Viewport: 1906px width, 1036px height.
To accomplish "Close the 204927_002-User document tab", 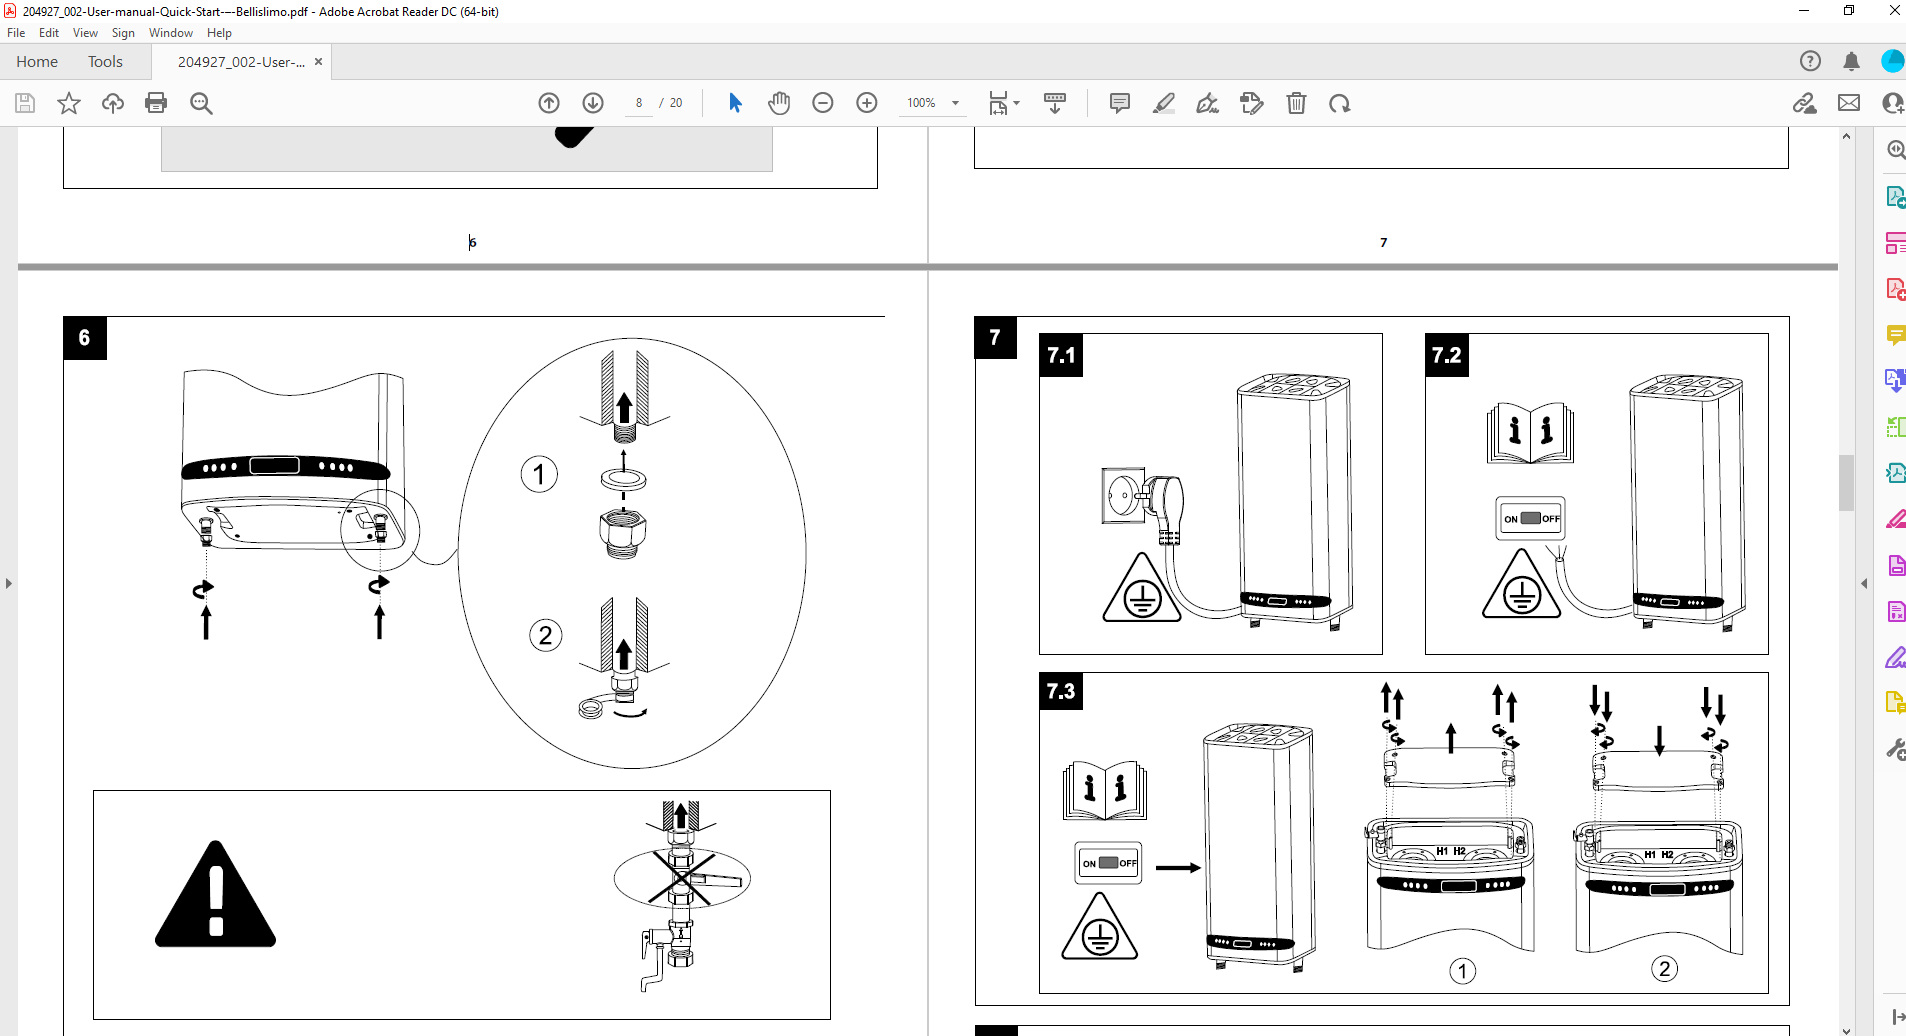I will click(x=318, y=62).
